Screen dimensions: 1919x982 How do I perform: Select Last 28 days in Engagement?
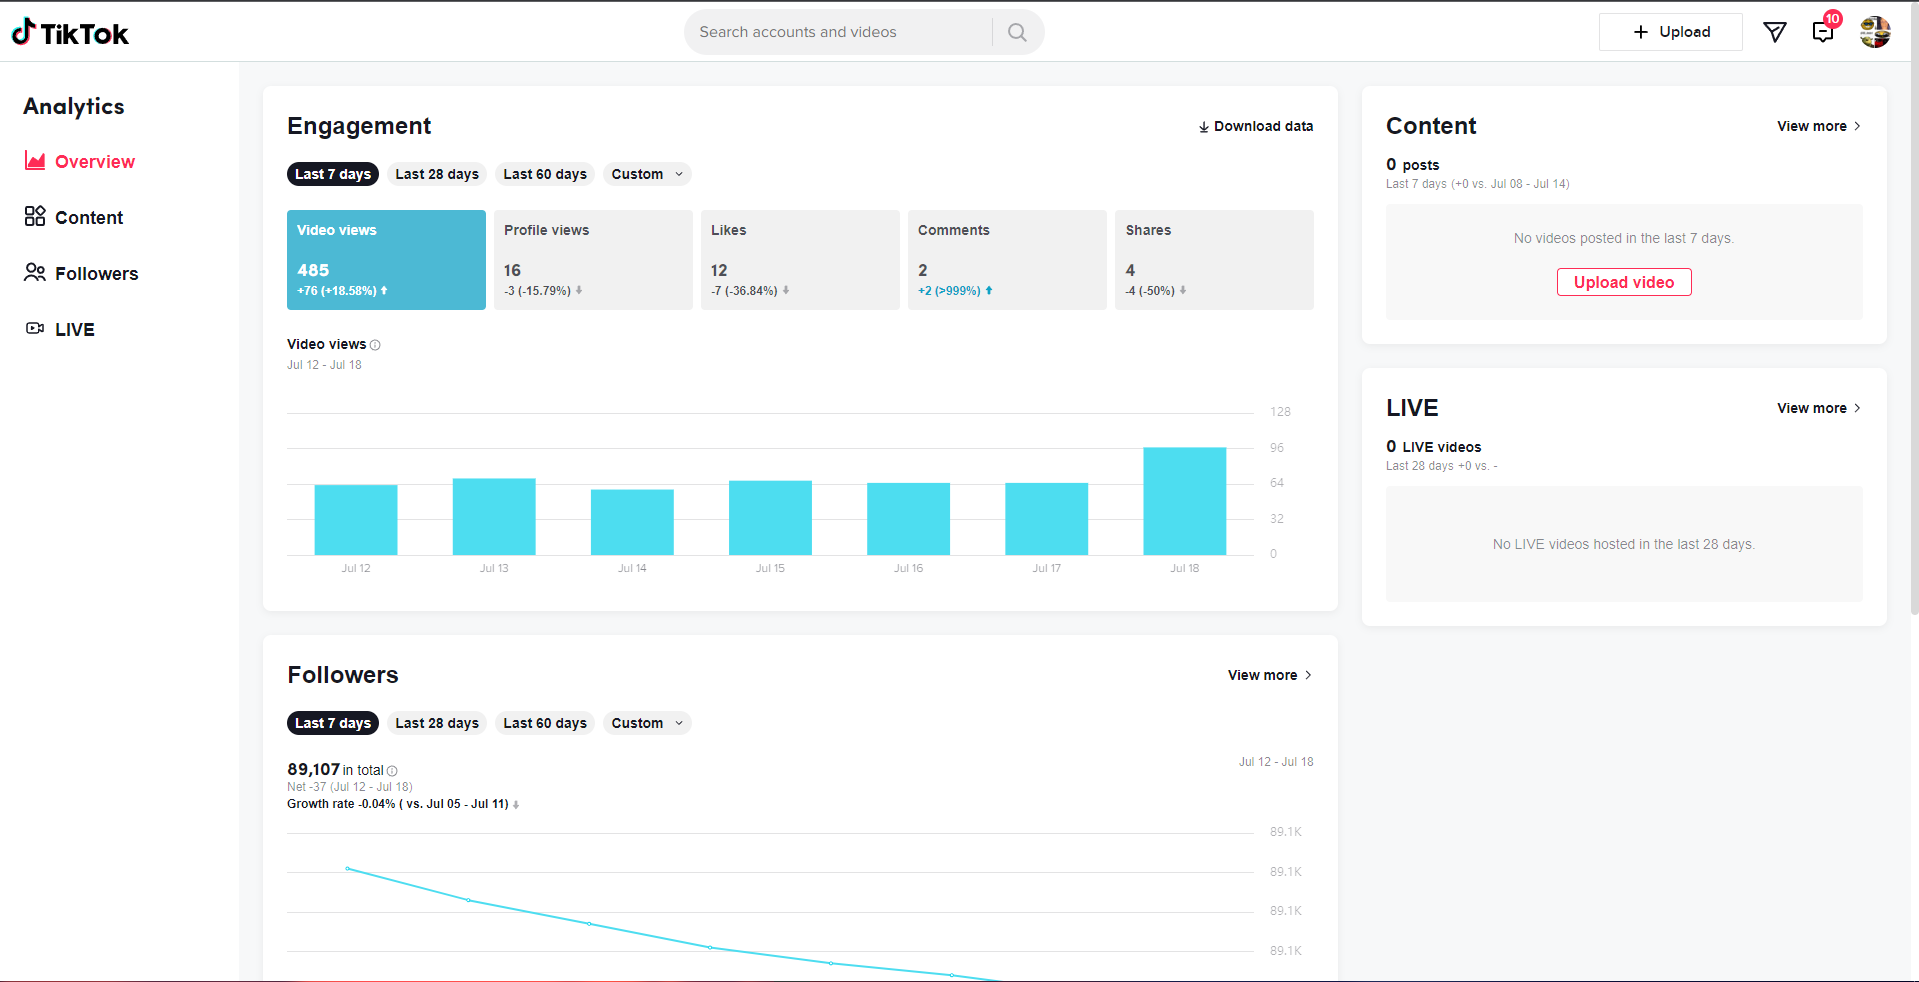click(437, 174)
